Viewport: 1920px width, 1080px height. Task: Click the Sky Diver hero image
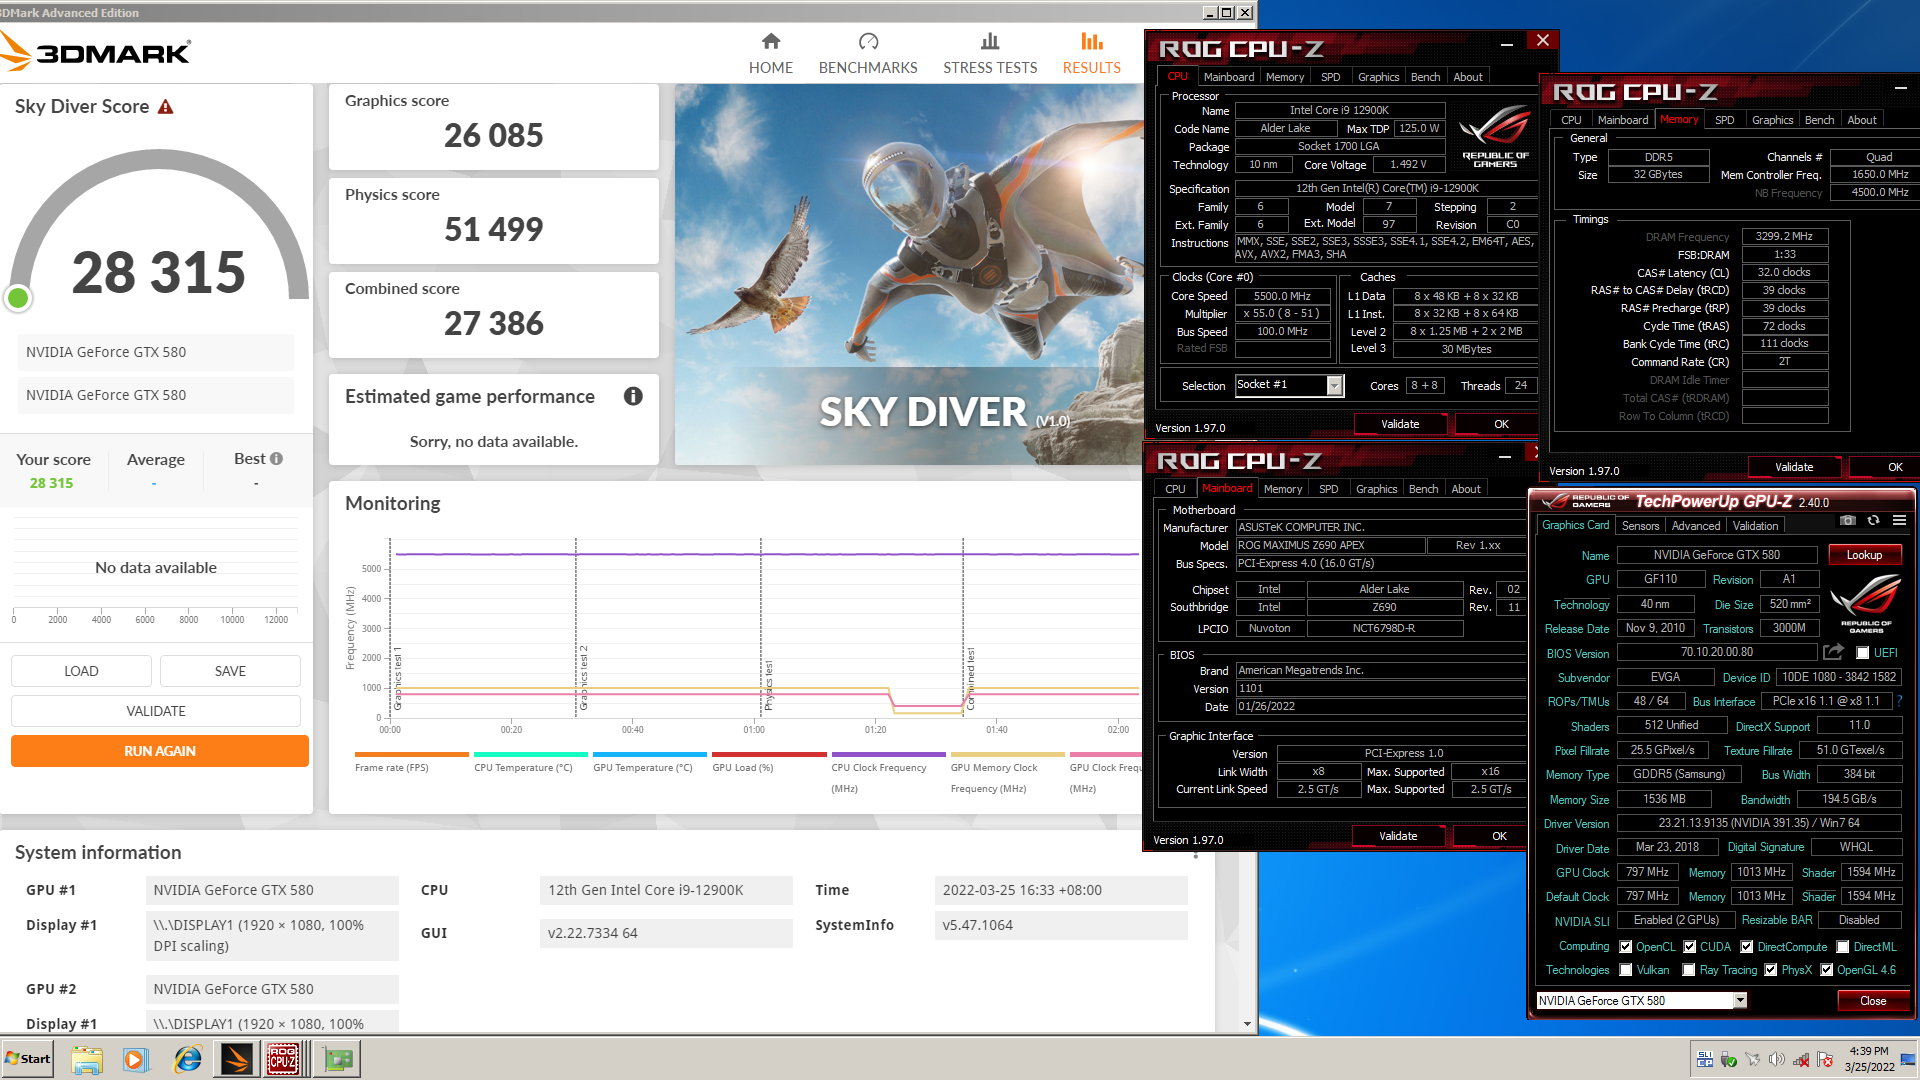pos(908,274)
